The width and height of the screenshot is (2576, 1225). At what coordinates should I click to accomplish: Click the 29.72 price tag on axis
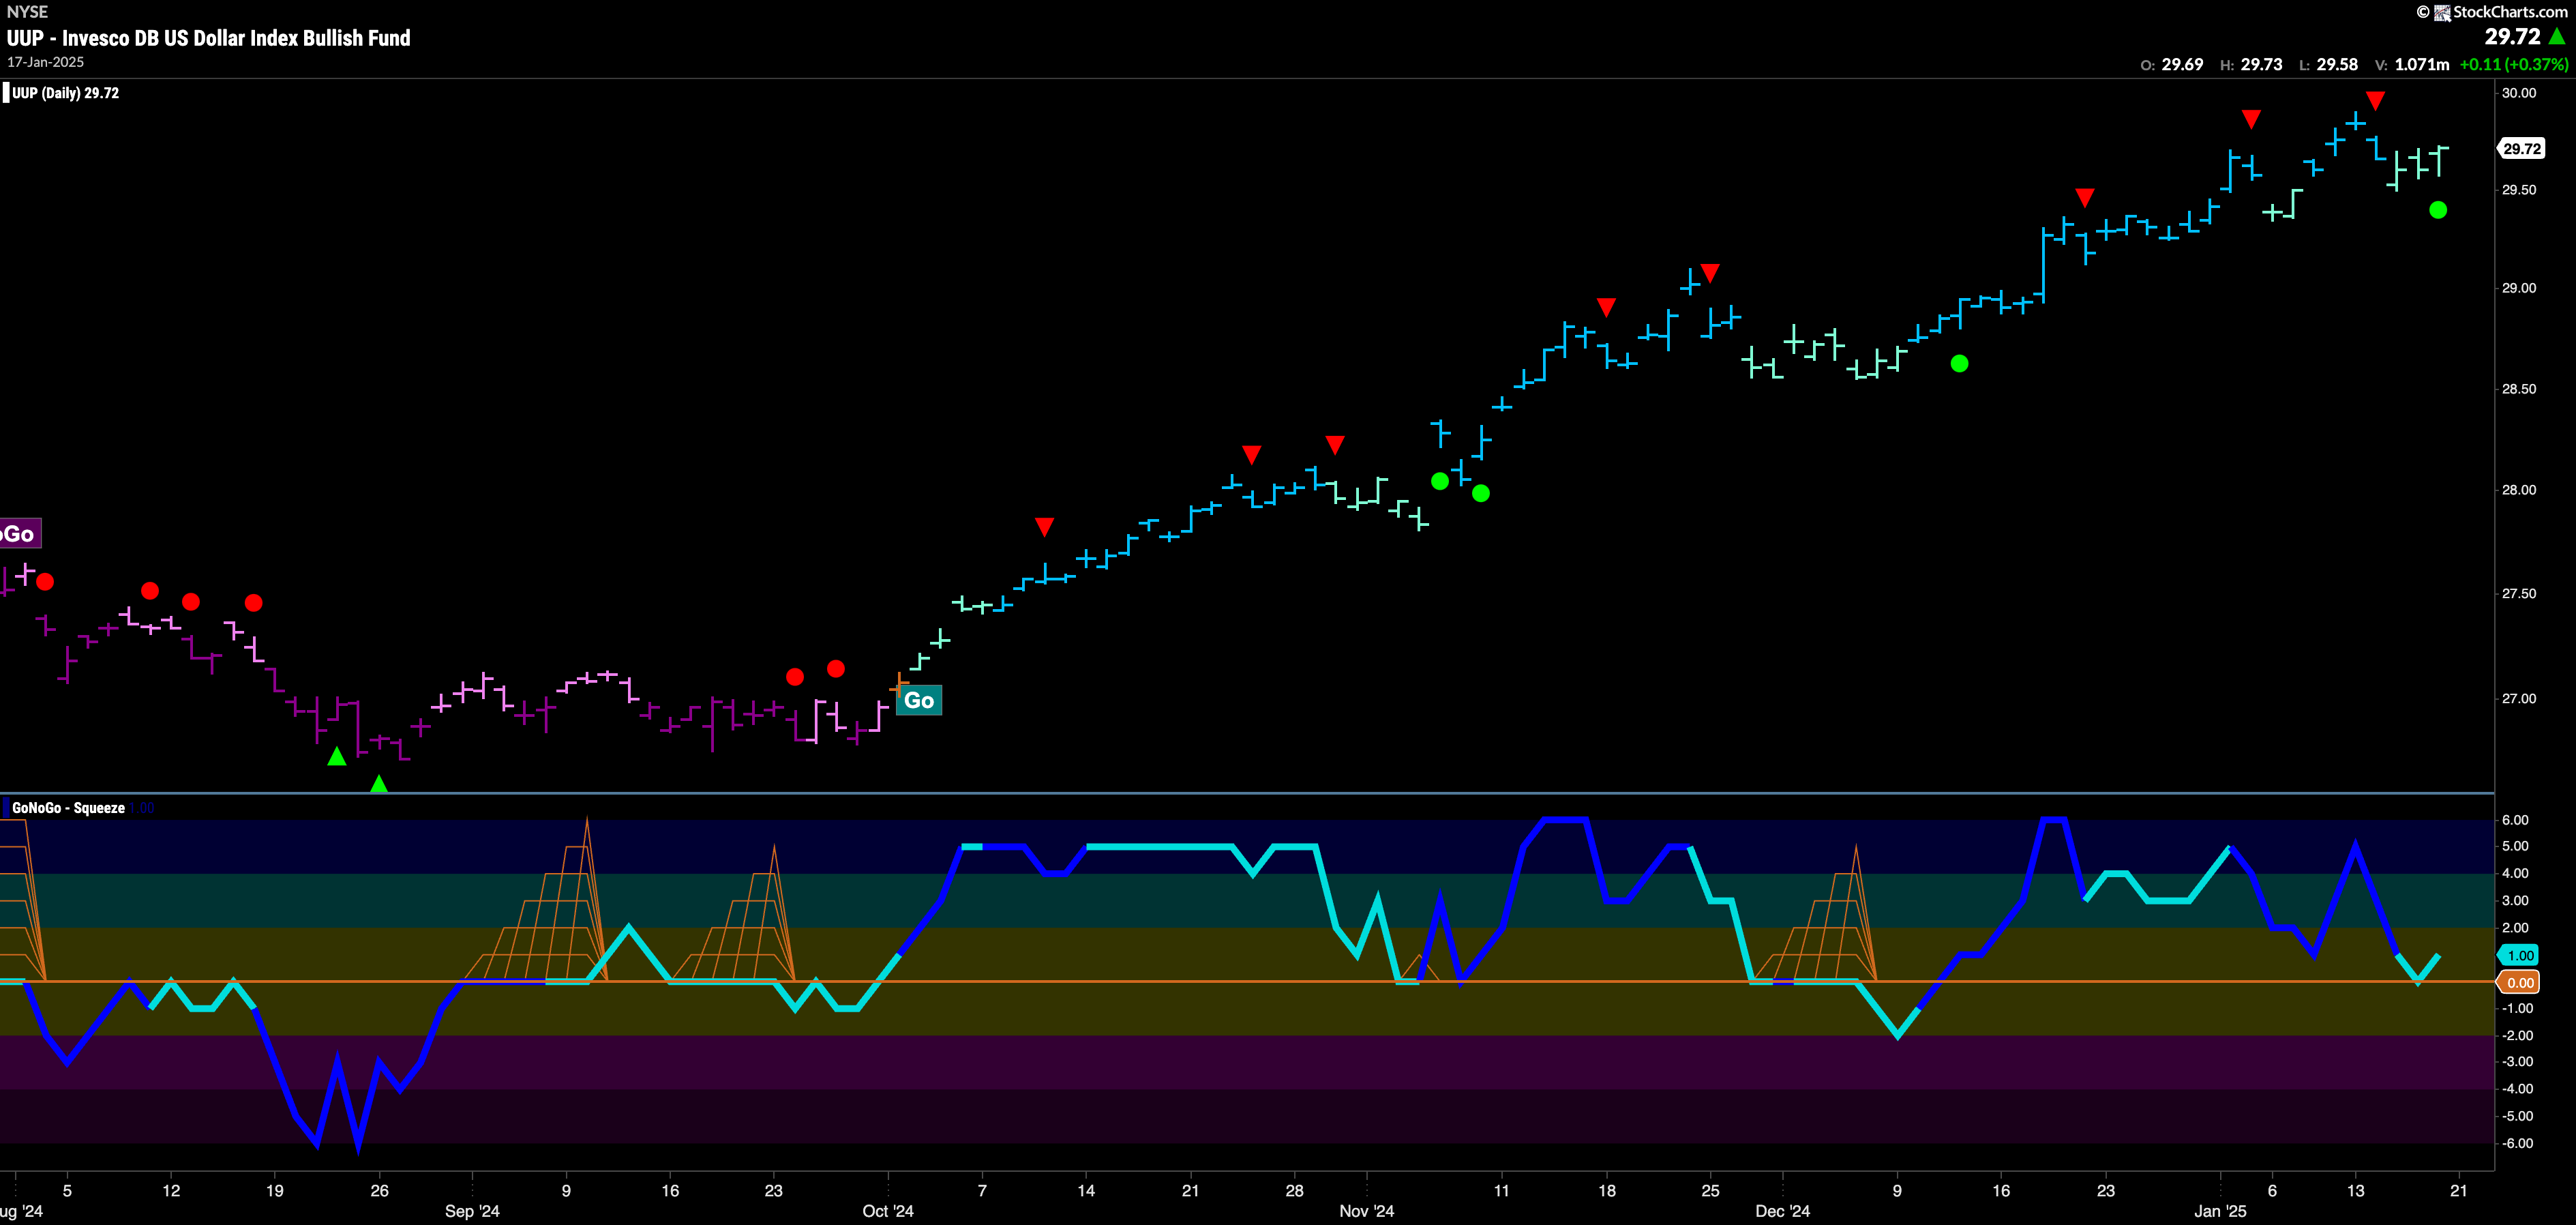(x=2521, y=149)
